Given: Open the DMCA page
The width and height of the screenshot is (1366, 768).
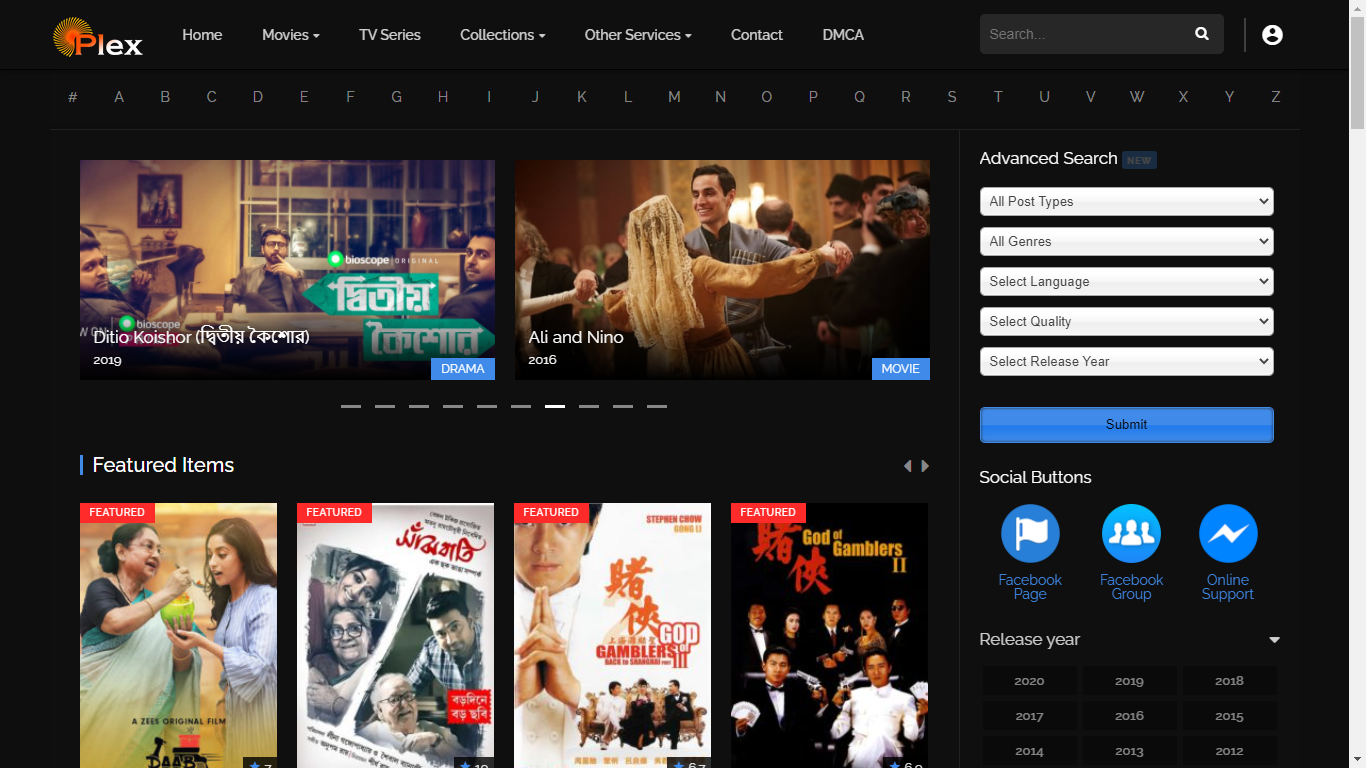Looking at the screenshot, I should coord(843,34).
